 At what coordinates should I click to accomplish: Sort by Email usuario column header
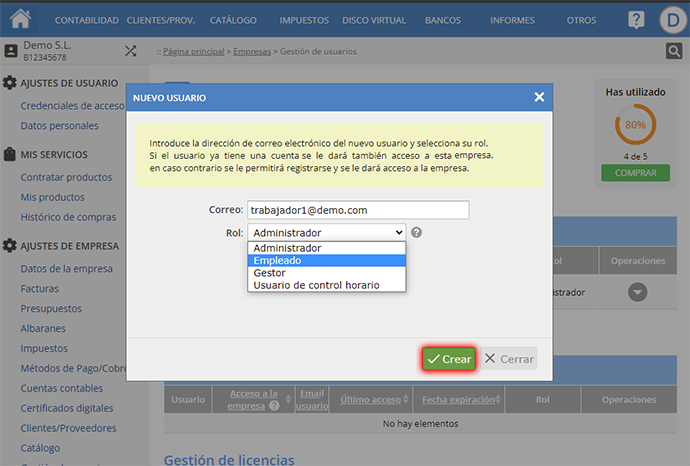pyautogui.click(x=312, y=400)
